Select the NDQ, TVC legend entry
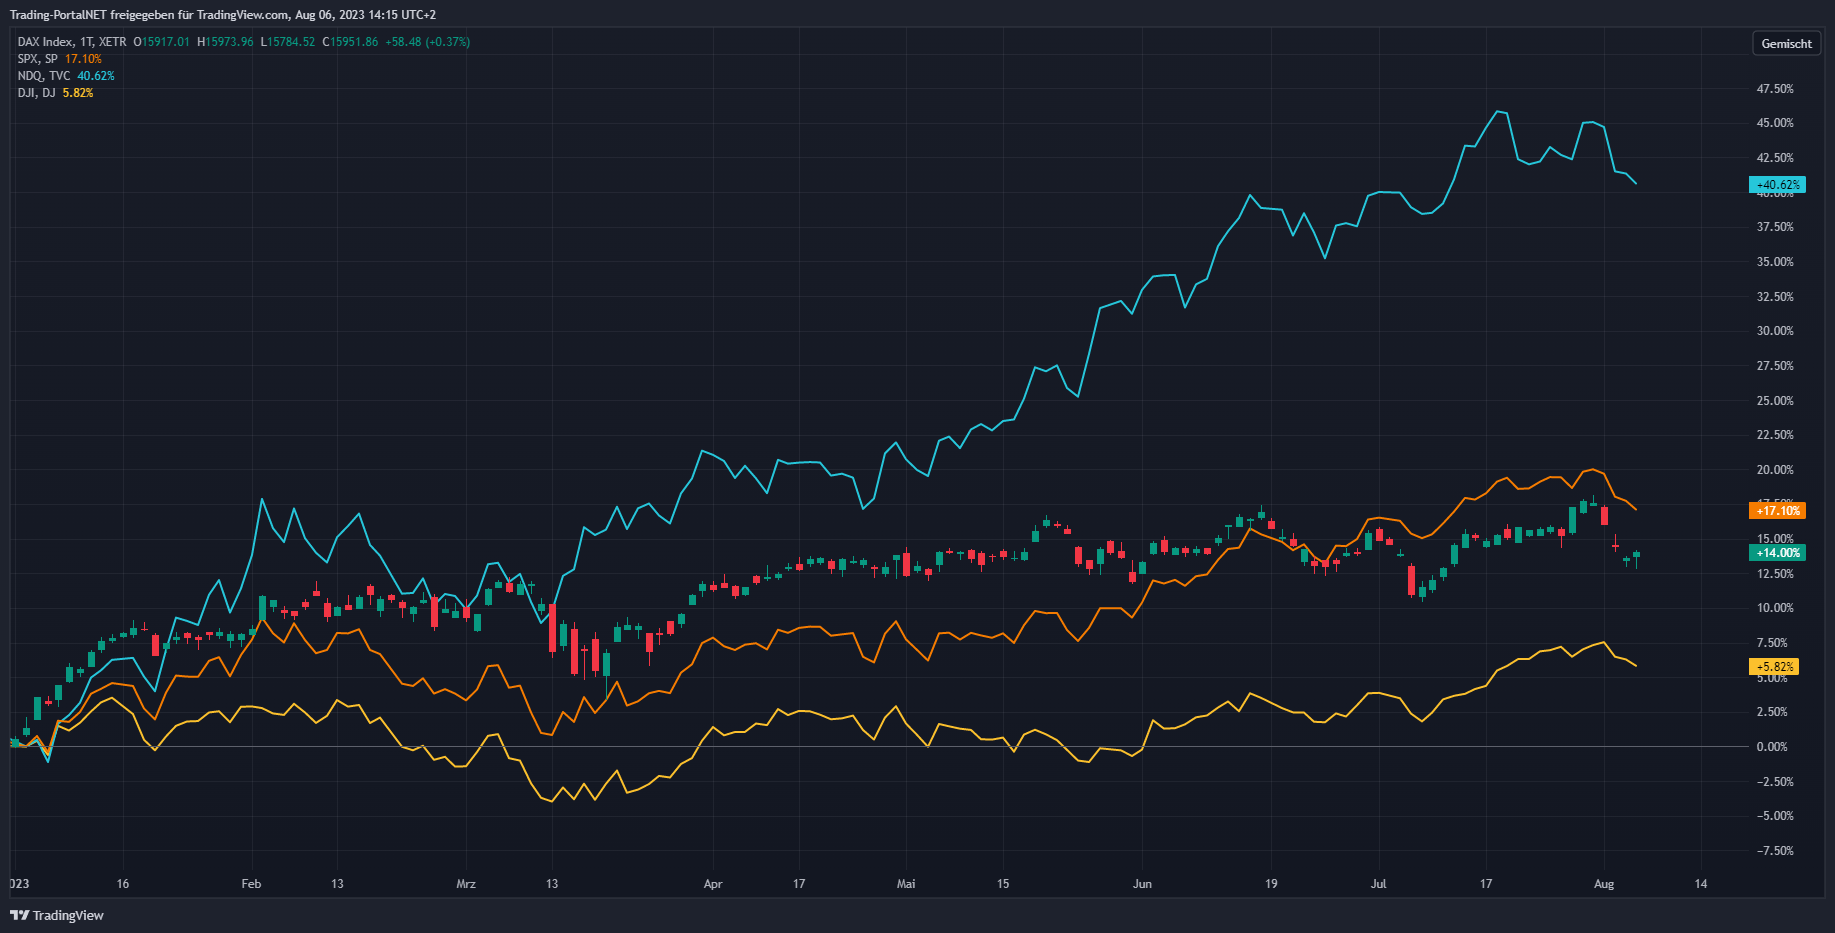 coord(44,76)
